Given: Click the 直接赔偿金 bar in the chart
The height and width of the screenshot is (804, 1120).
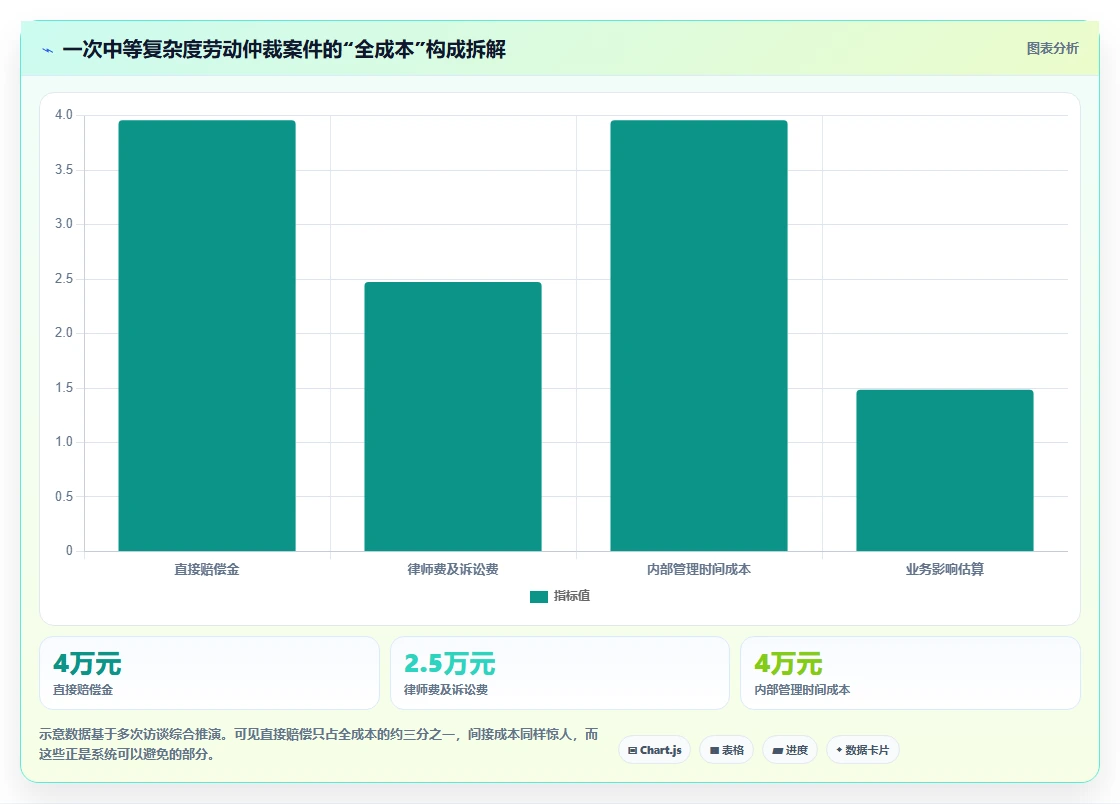Looking at the screenshot, I should coord(207,336).
